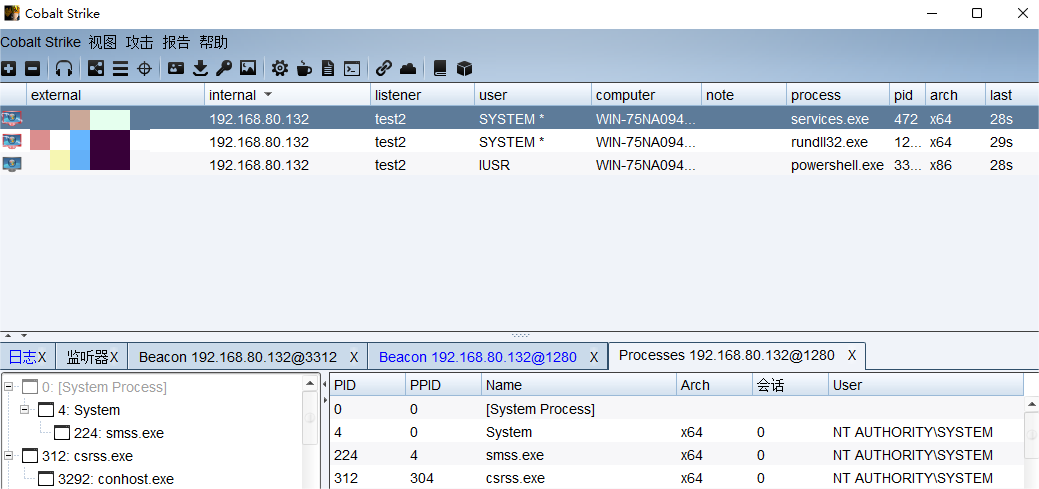Close the Processes 192.168.80.132@1280 tab
The image size is (1039, 489).
[x=852, y=355]
